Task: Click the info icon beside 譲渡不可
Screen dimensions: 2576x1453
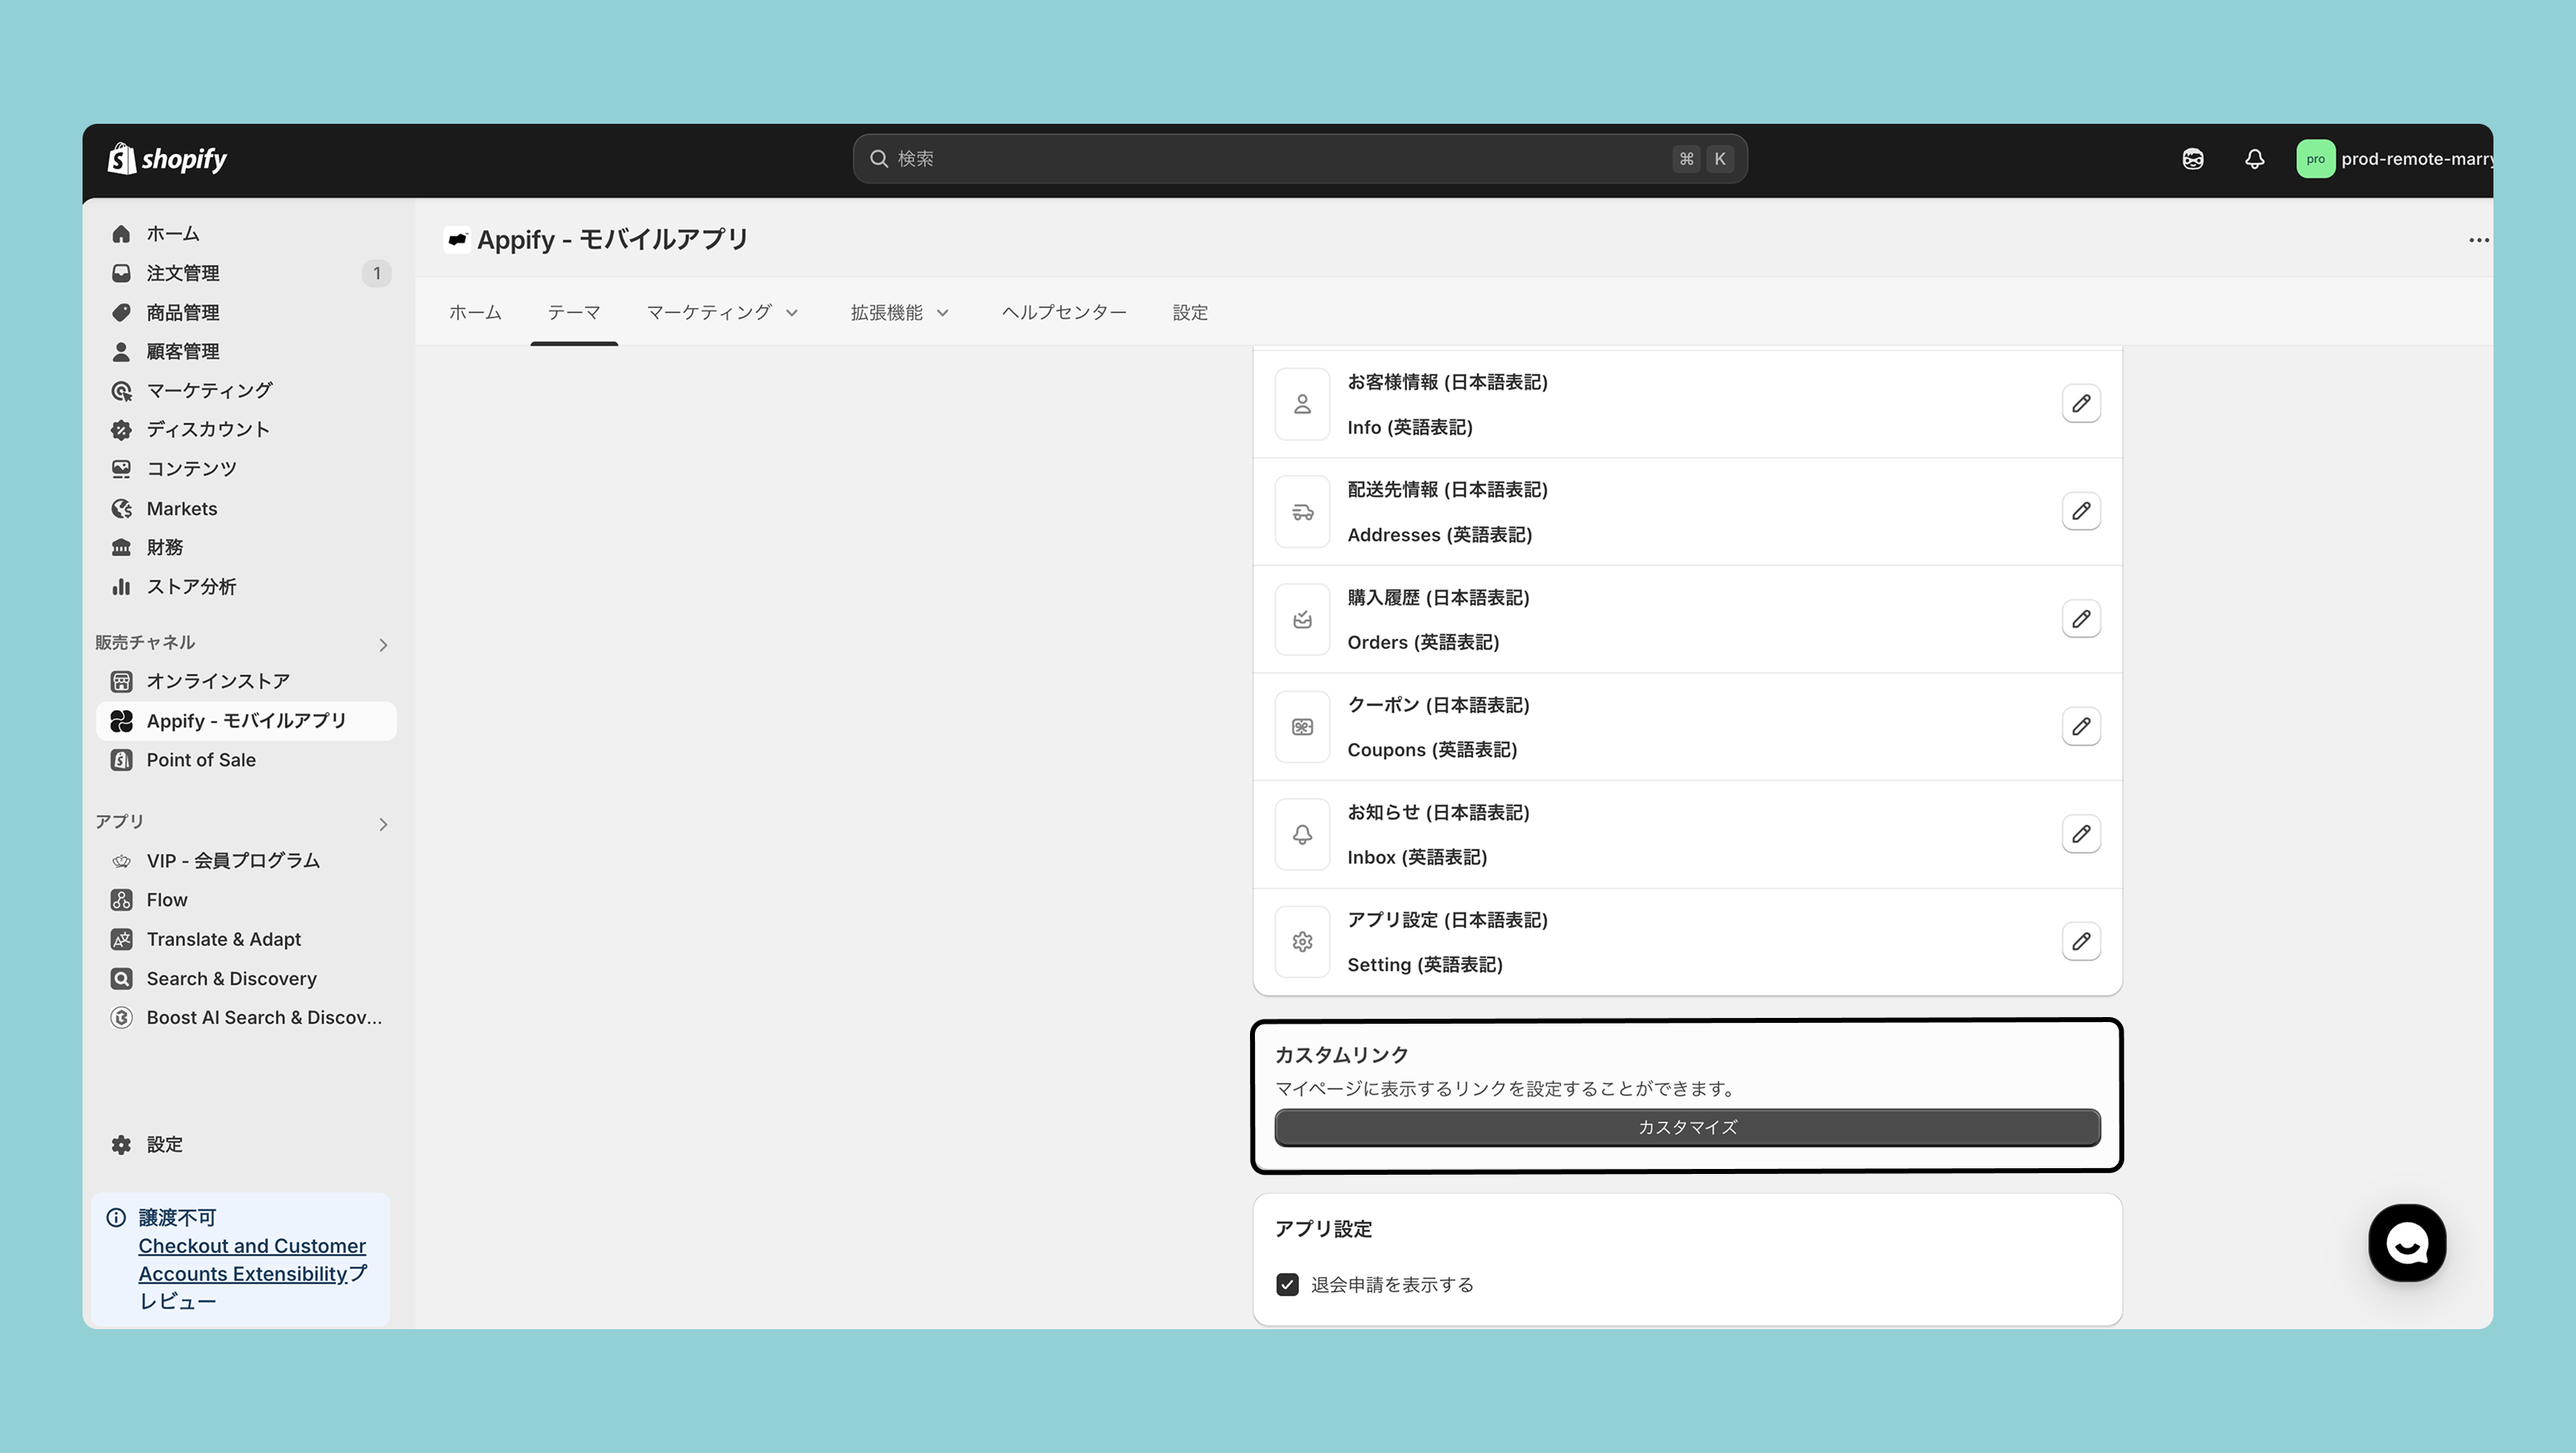Action: (116, 1217)
